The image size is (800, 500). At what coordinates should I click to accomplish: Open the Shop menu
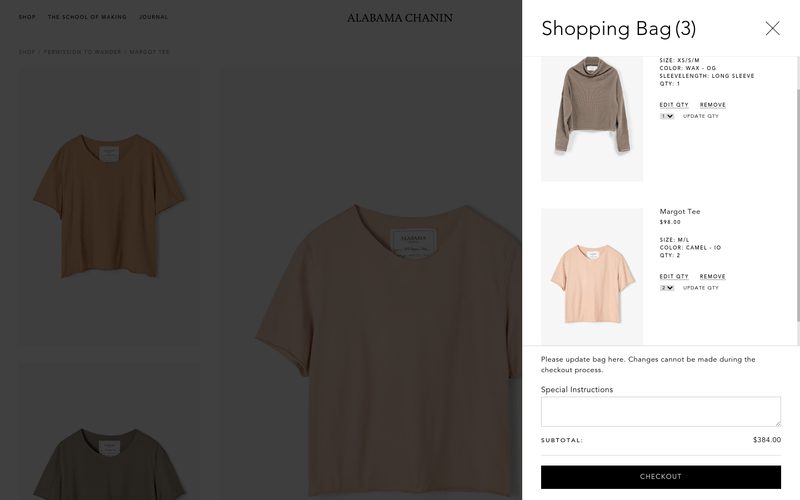pyautogui.click(x=27, y=17)
